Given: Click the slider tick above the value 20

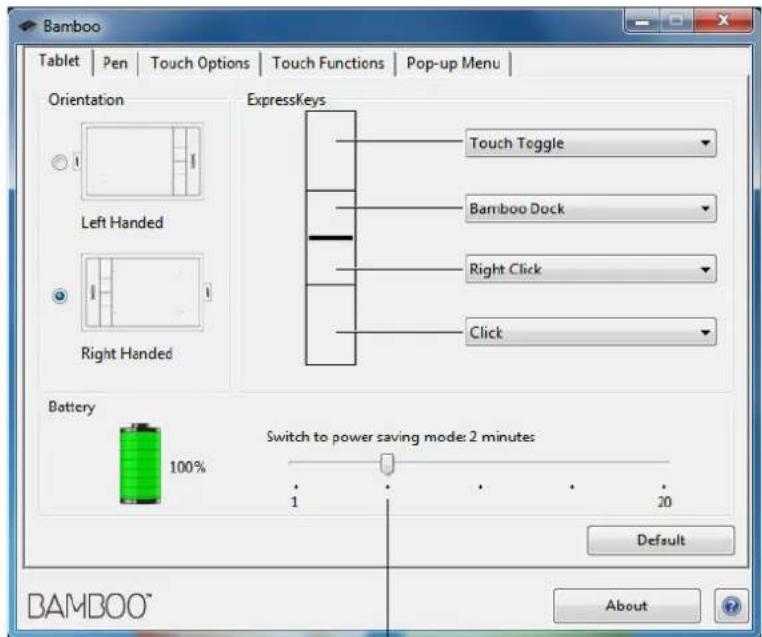Looking at the screenshot, I should point(664,486).
